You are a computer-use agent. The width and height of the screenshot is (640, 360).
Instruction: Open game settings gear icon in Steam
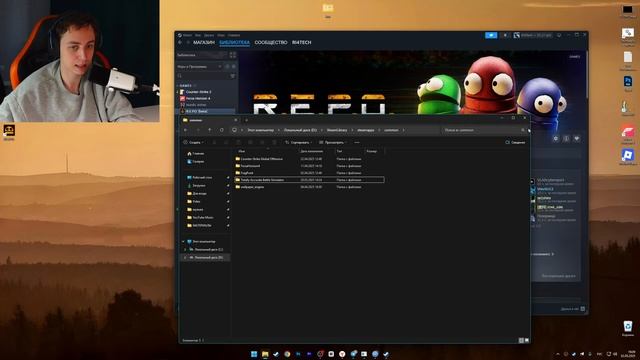(x=556, y=139)
